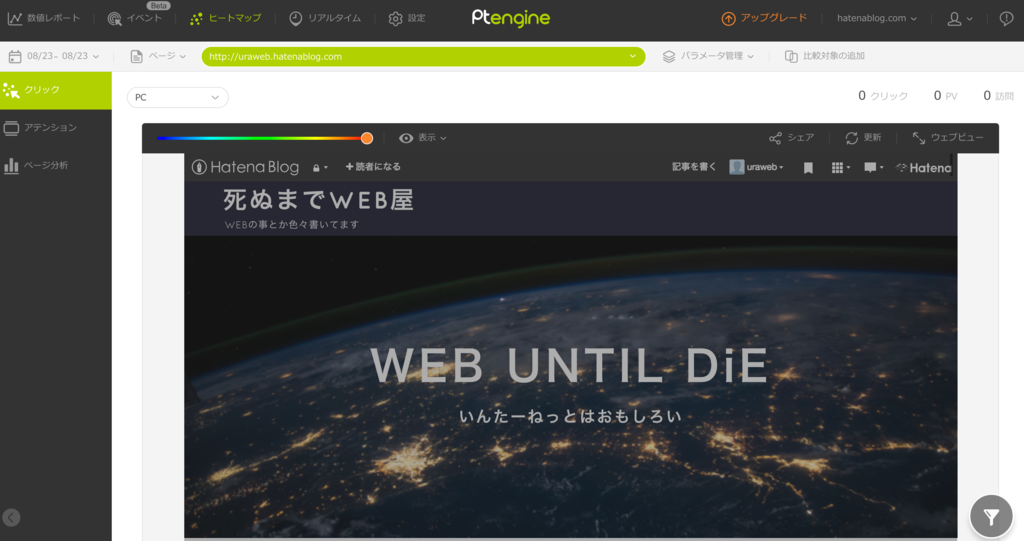
Task: Click the layers icon for parameter management
Action: point(669,57)
